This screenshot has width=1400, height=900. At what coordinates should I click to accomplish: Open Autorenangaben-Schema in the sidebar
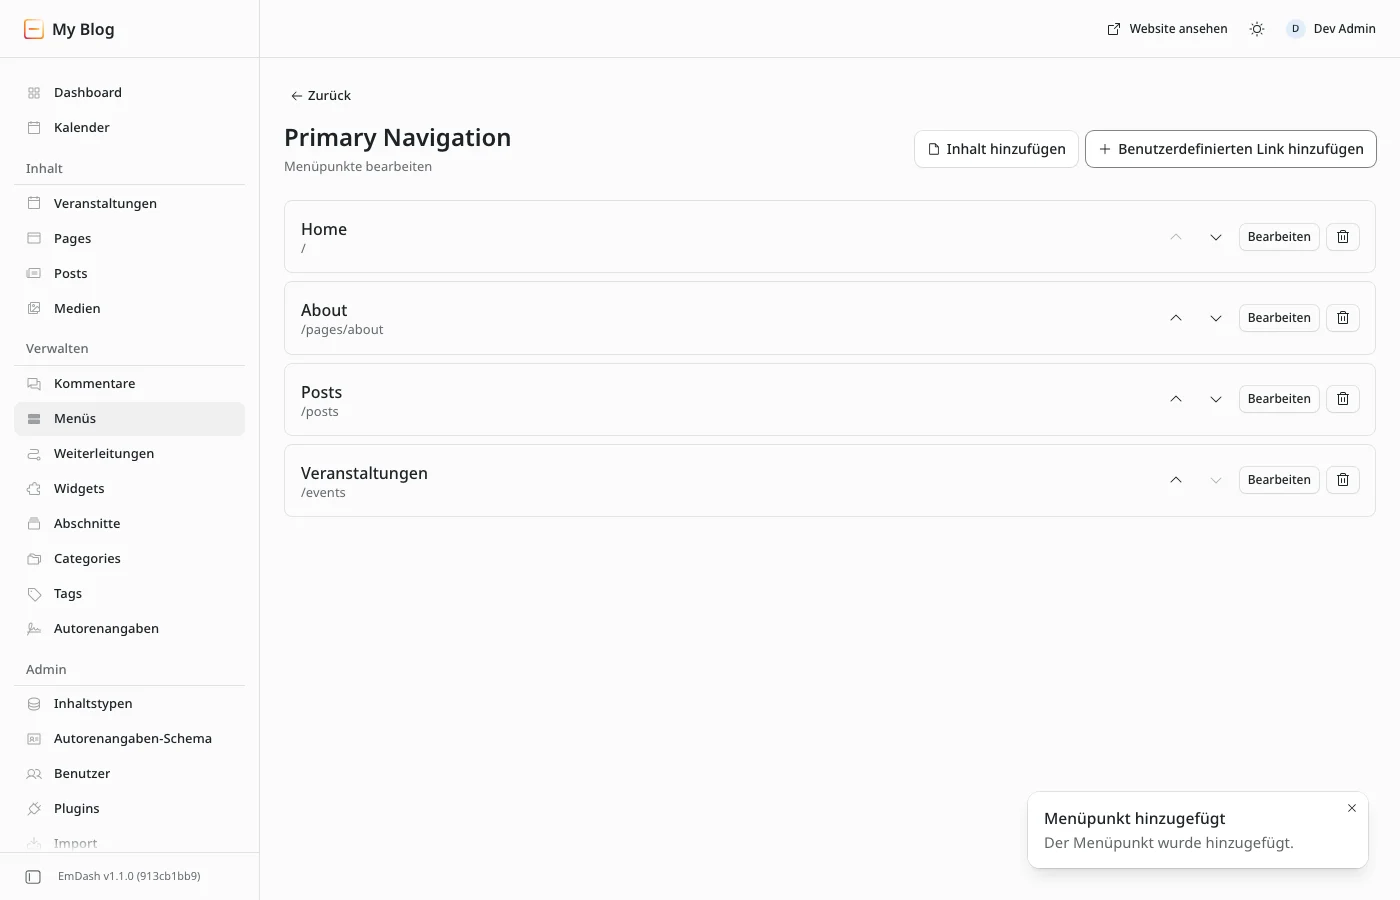tap(130, 739)
